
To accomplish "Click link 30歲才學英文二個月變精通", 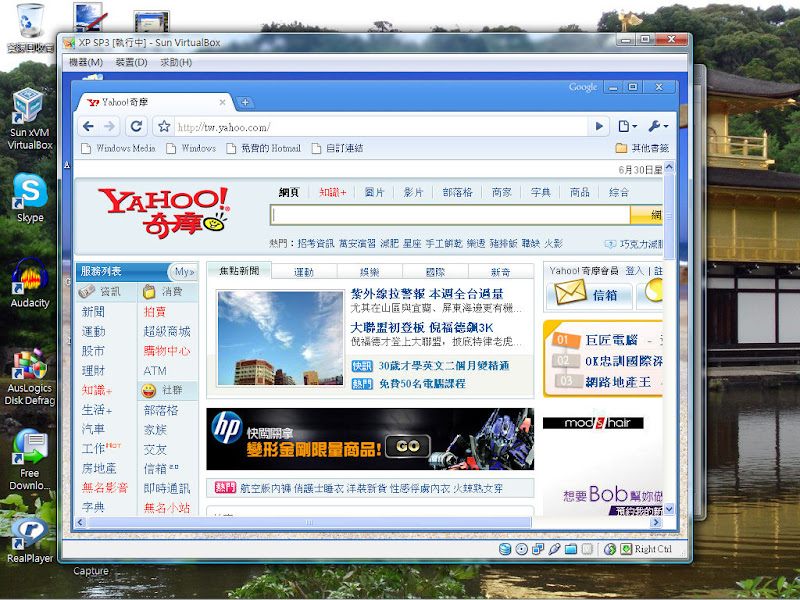I will point(444,366).
